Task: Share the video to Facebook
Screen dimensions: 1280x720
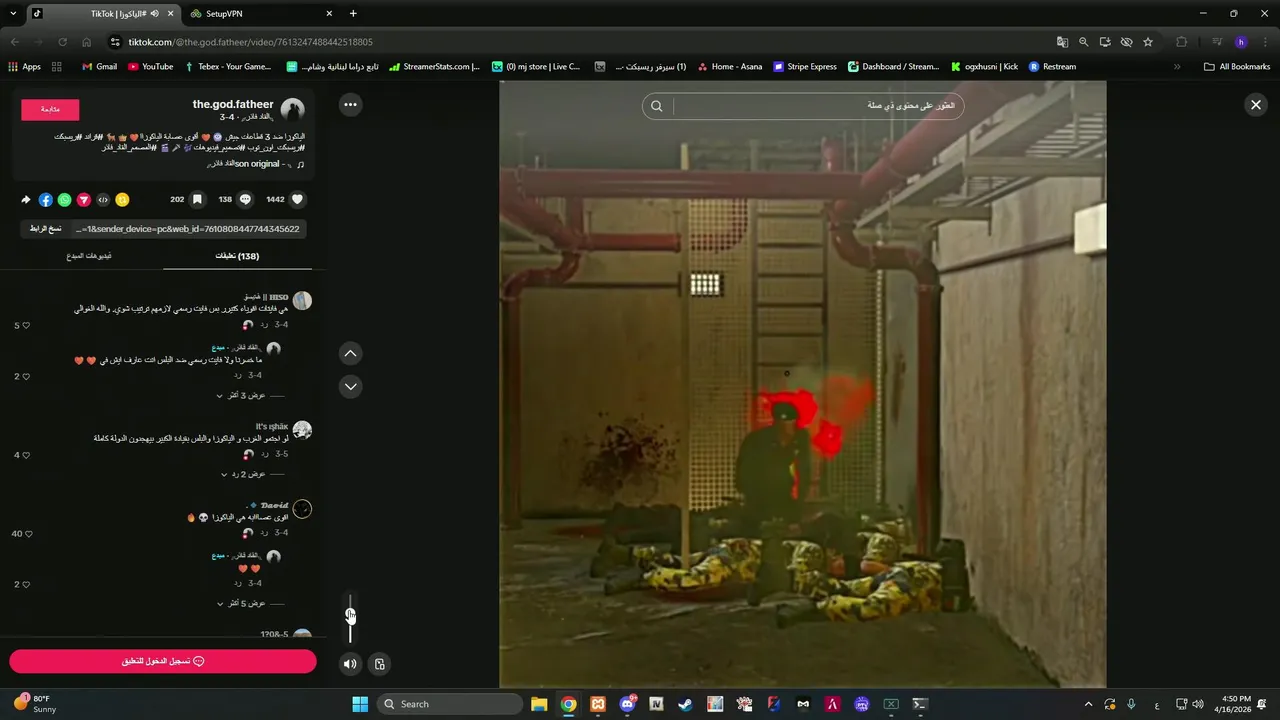Action: (46, 200)
